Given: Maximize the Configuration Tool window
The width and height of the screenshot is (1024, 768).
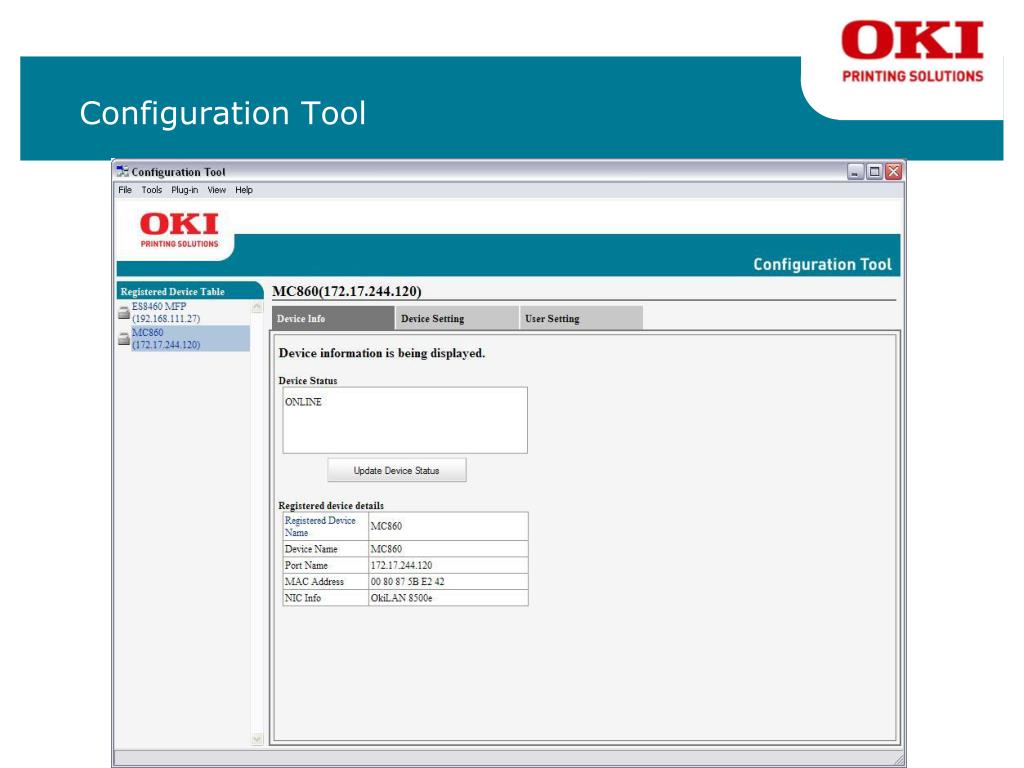Looking at the screenshot, I should tap(874, 172).
